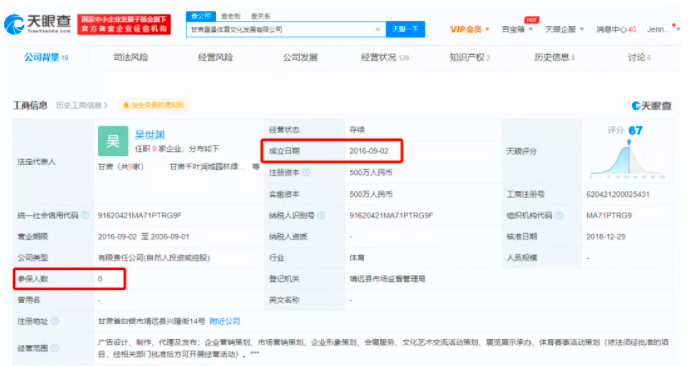The image size is (689, 366).
Task: Select the 查老板 search tab
Action: [231, 16]
